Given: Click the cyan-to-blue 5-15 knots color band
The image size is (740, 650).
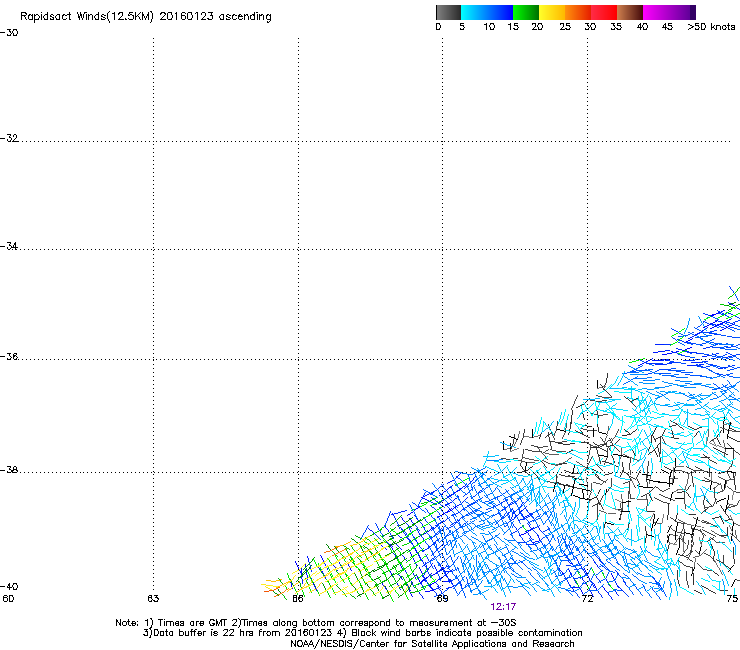Looking at the screenshot, I should pos(487,12).
